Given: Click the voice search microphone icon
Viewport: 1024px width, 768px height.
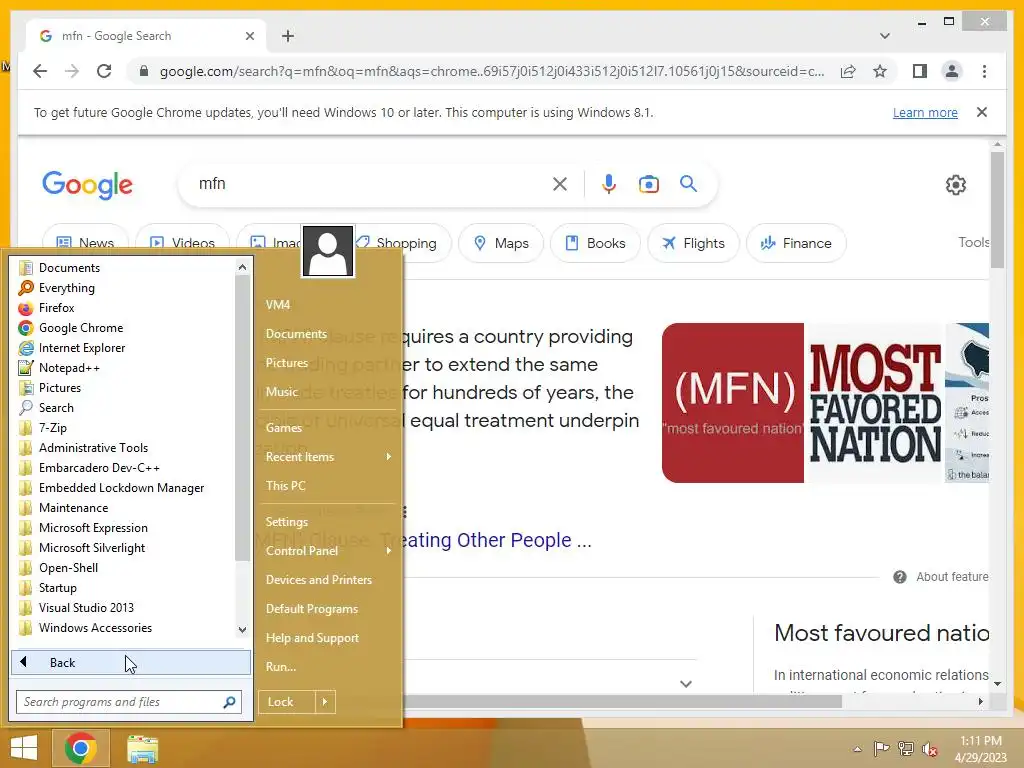Looking at the screenshot, I should coord(609,184).
